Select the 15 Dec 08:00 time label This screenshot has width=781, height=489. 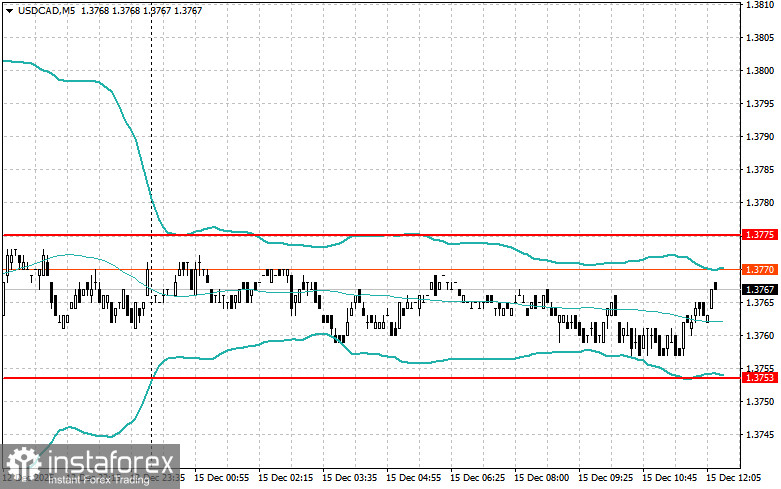(541, 478)
